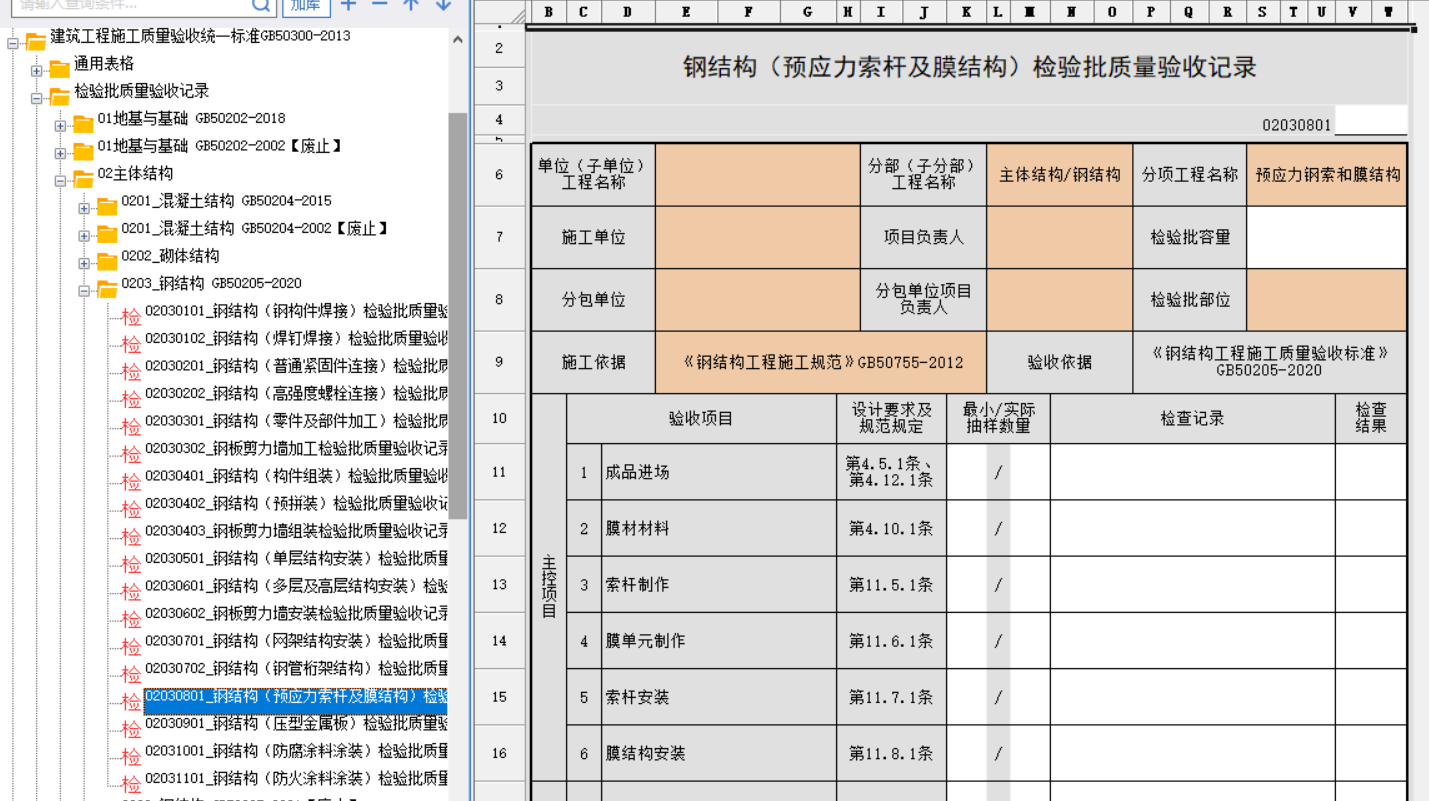Click the move down arrow icon
The image size is (1429, 801).
[x=443, y=5]
